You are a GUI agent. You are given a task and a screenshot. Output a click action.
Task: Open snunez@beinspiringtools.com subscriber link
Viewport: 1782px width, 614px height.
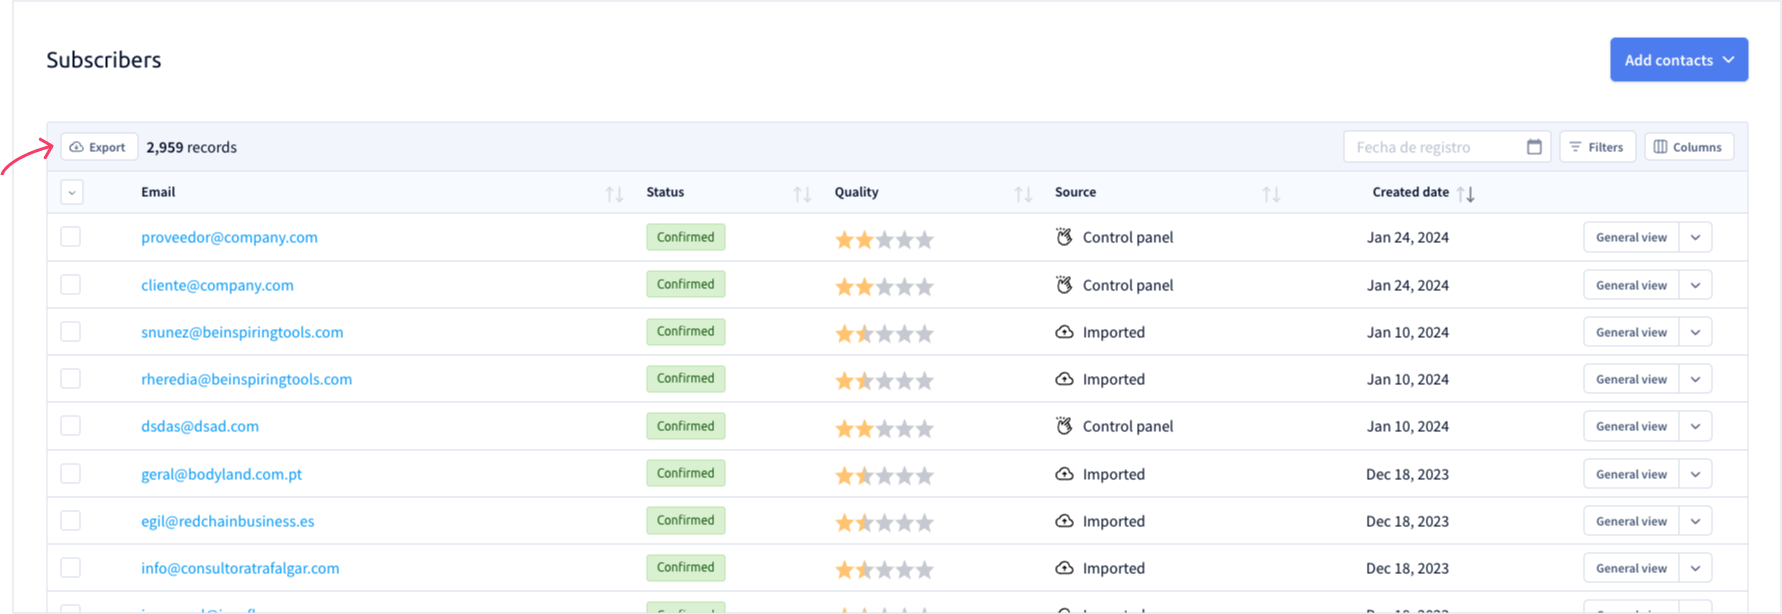click(242, 332)
